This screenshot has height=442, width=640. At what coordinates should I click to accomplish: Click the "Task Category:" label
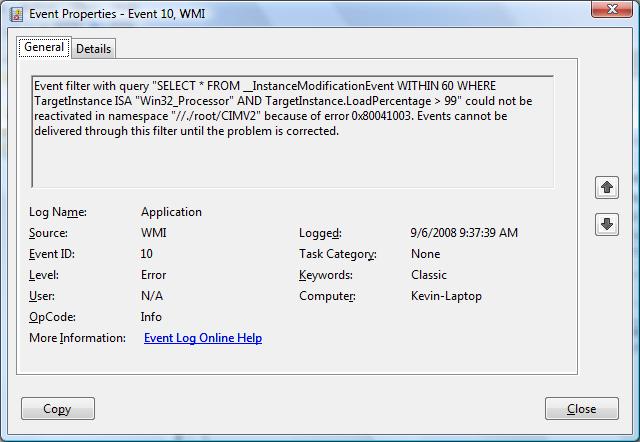pos(338,254)
